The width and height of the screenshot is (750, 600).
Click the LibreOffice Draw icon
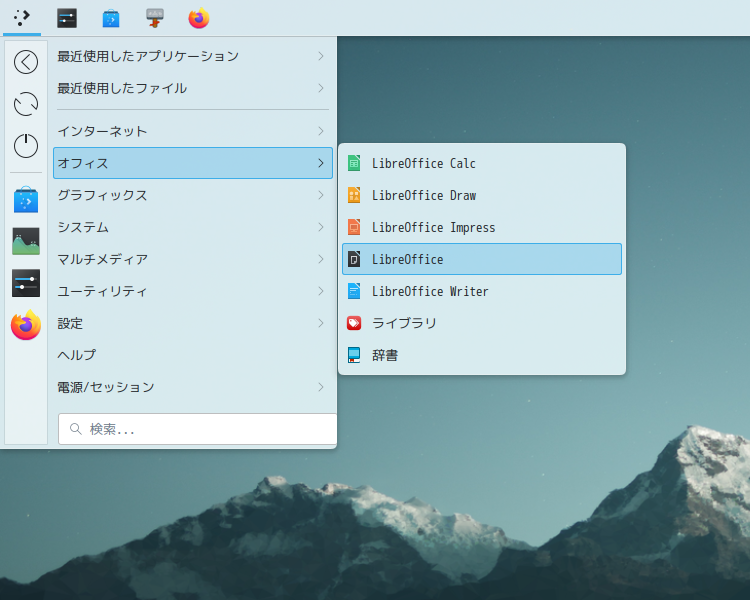(x=354, y=196)
